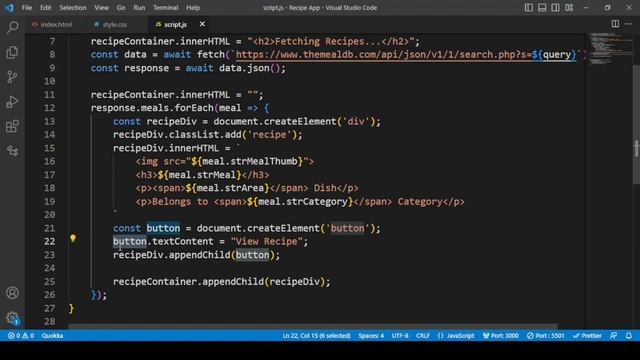The height and width of the screenshot is (360, 640).
Task: Click 'createElement('div')' on line 13
Action: coord(319,122)
